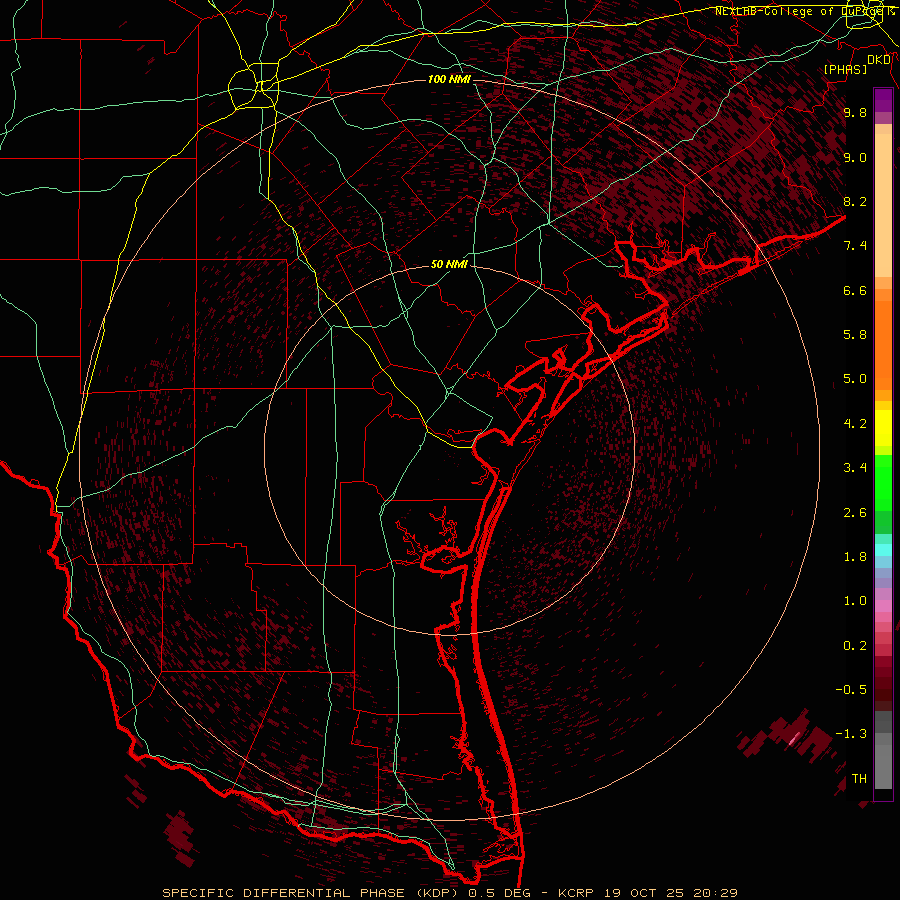
Task: Click the 9.0 value on color scale
Action: coord(855,157)
